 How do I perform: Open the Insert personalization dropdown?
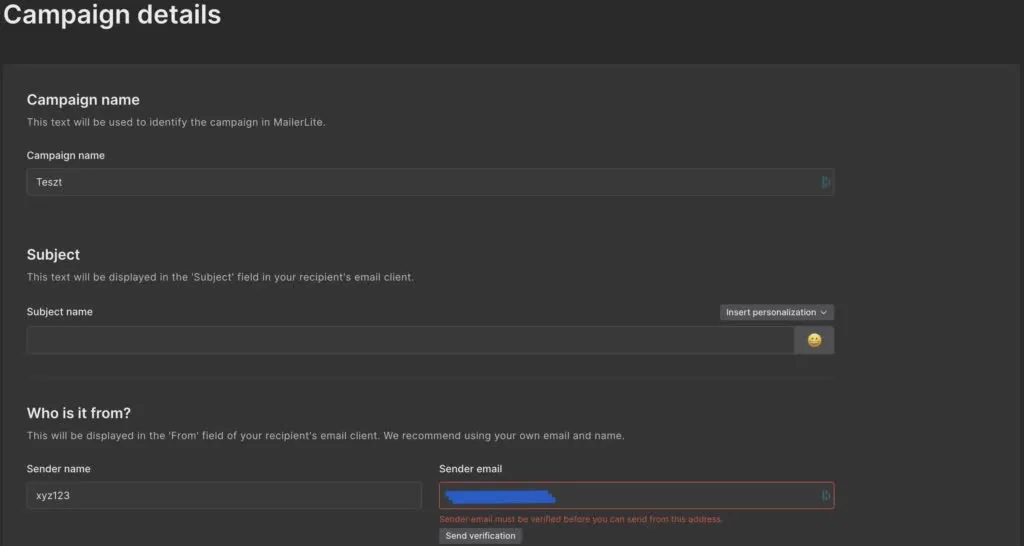[x=775, y=312]
